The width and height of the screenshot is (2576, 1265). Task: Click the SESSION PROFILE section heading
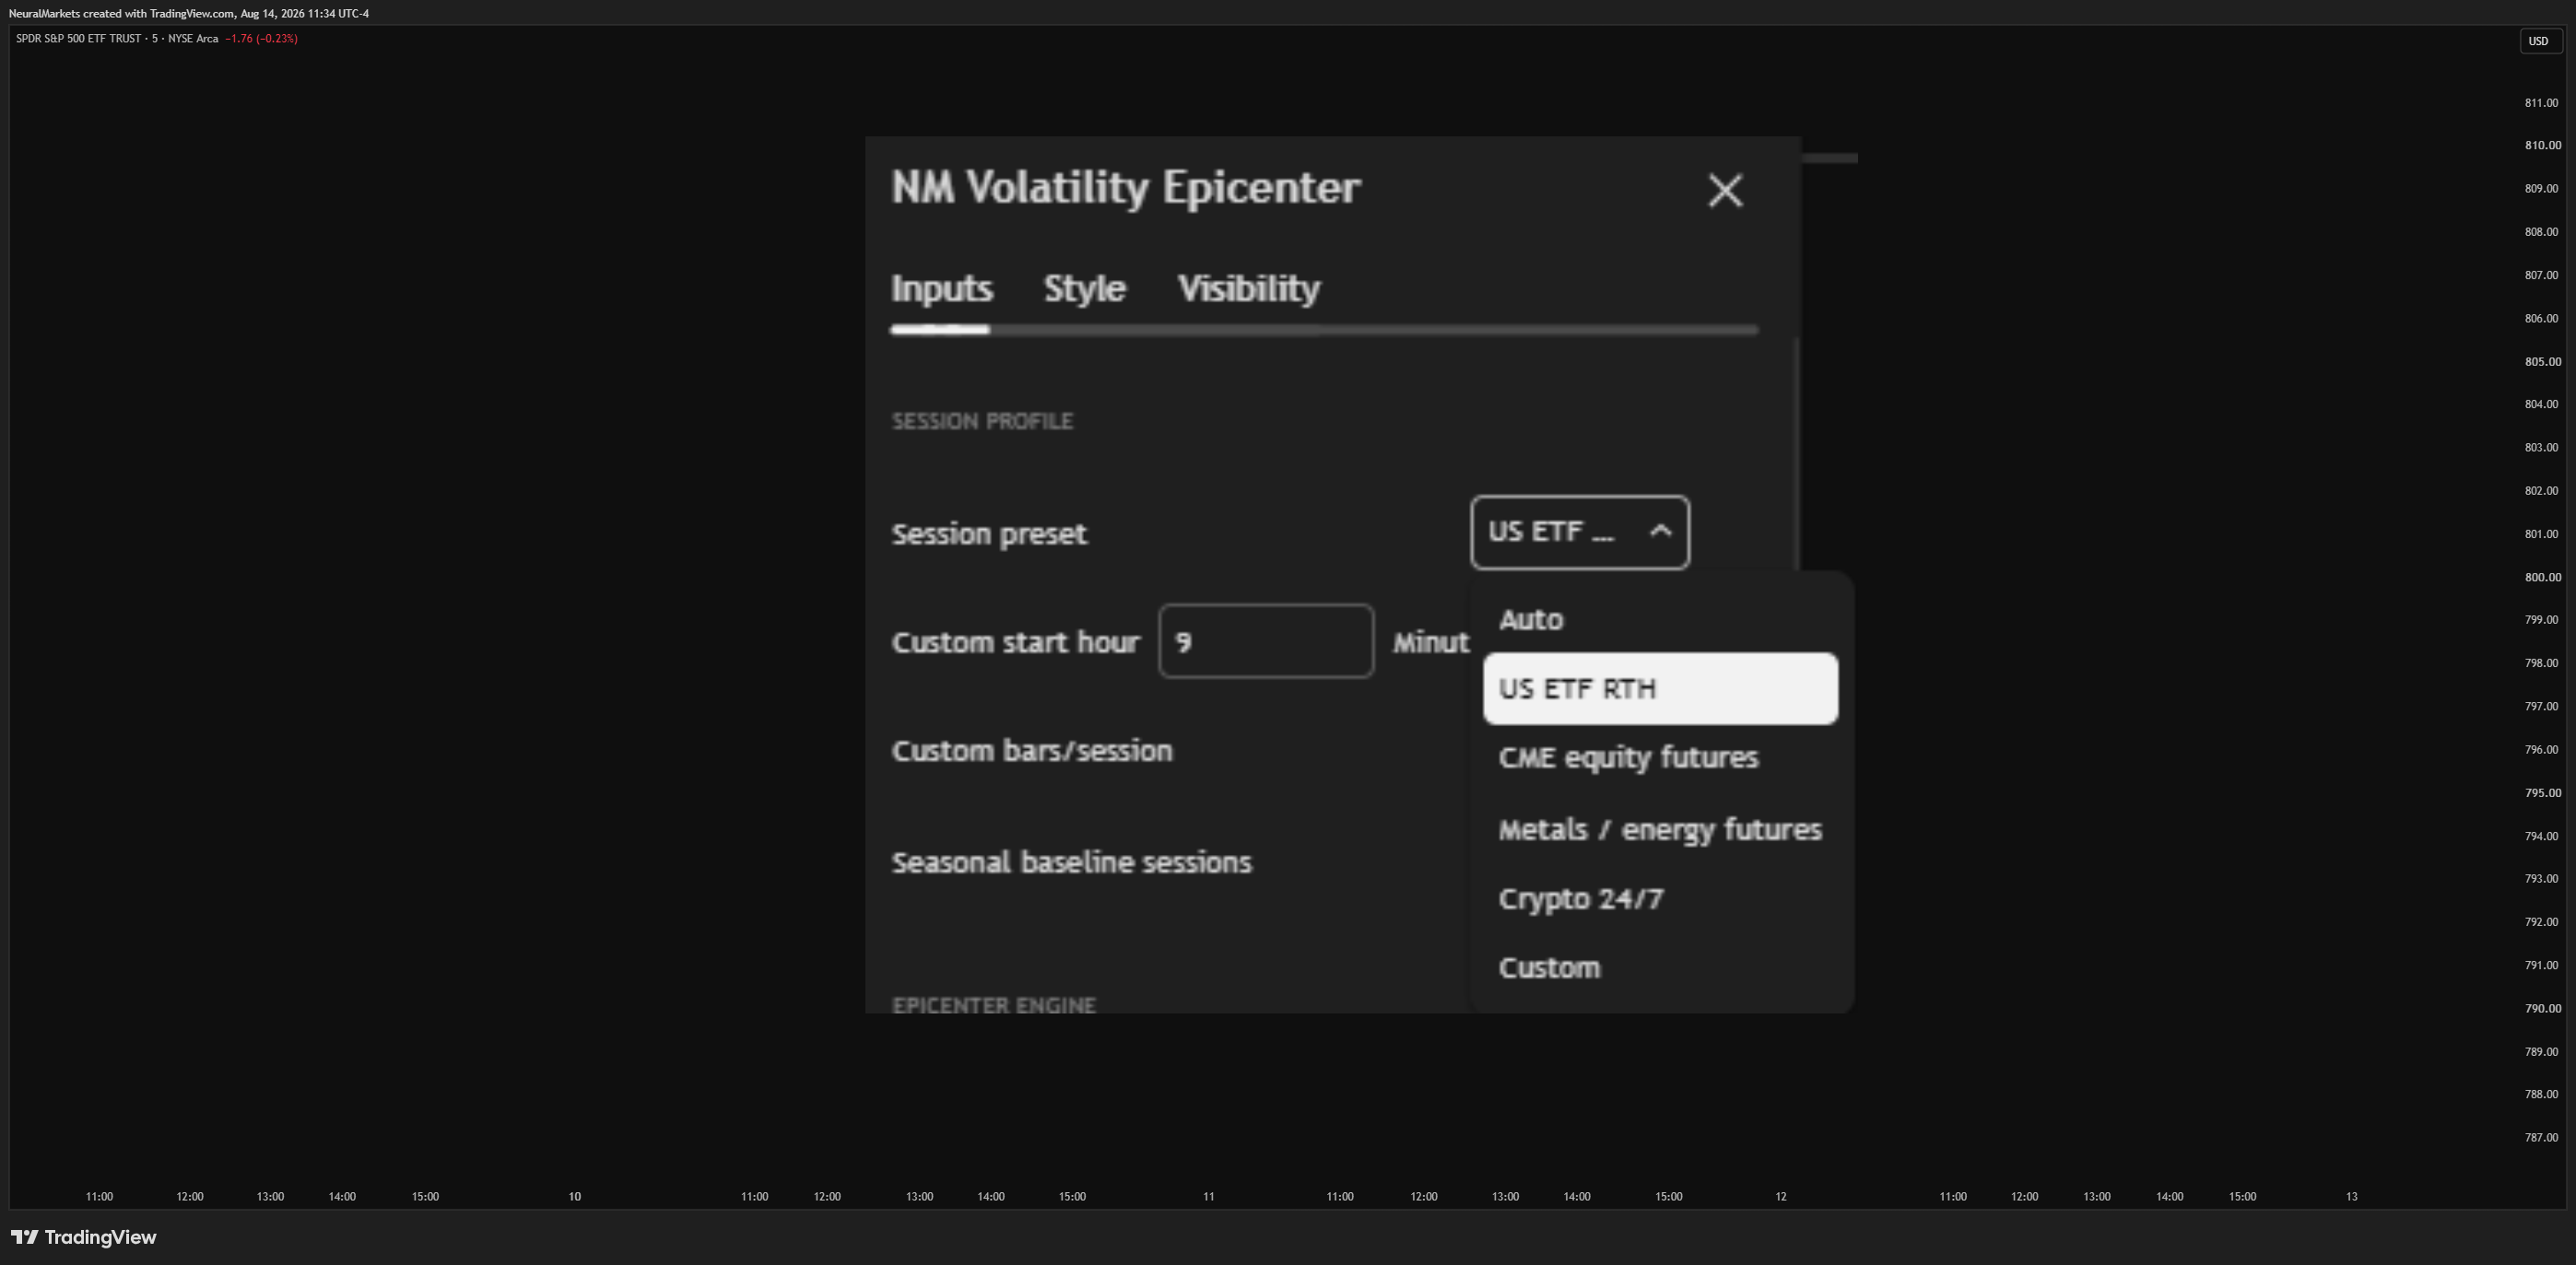pyautogui.click(x=982, y=421)
